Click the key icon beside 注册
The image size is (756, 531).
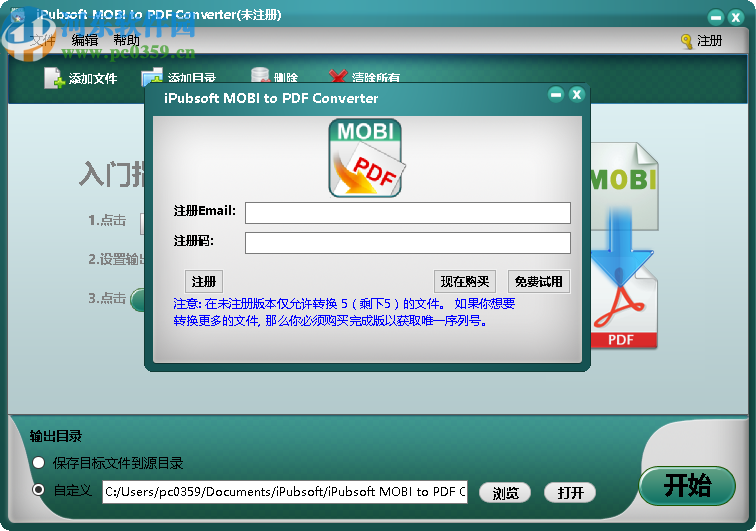[x=686, y=41]
